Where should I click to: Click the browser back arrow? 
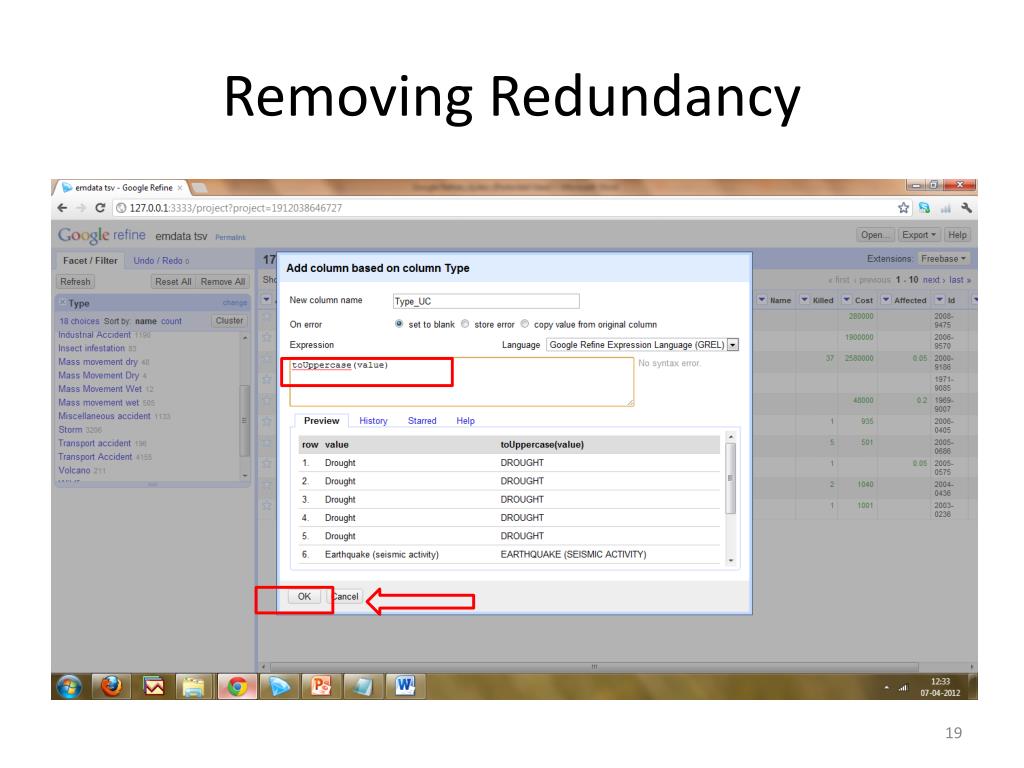(63, 208)
